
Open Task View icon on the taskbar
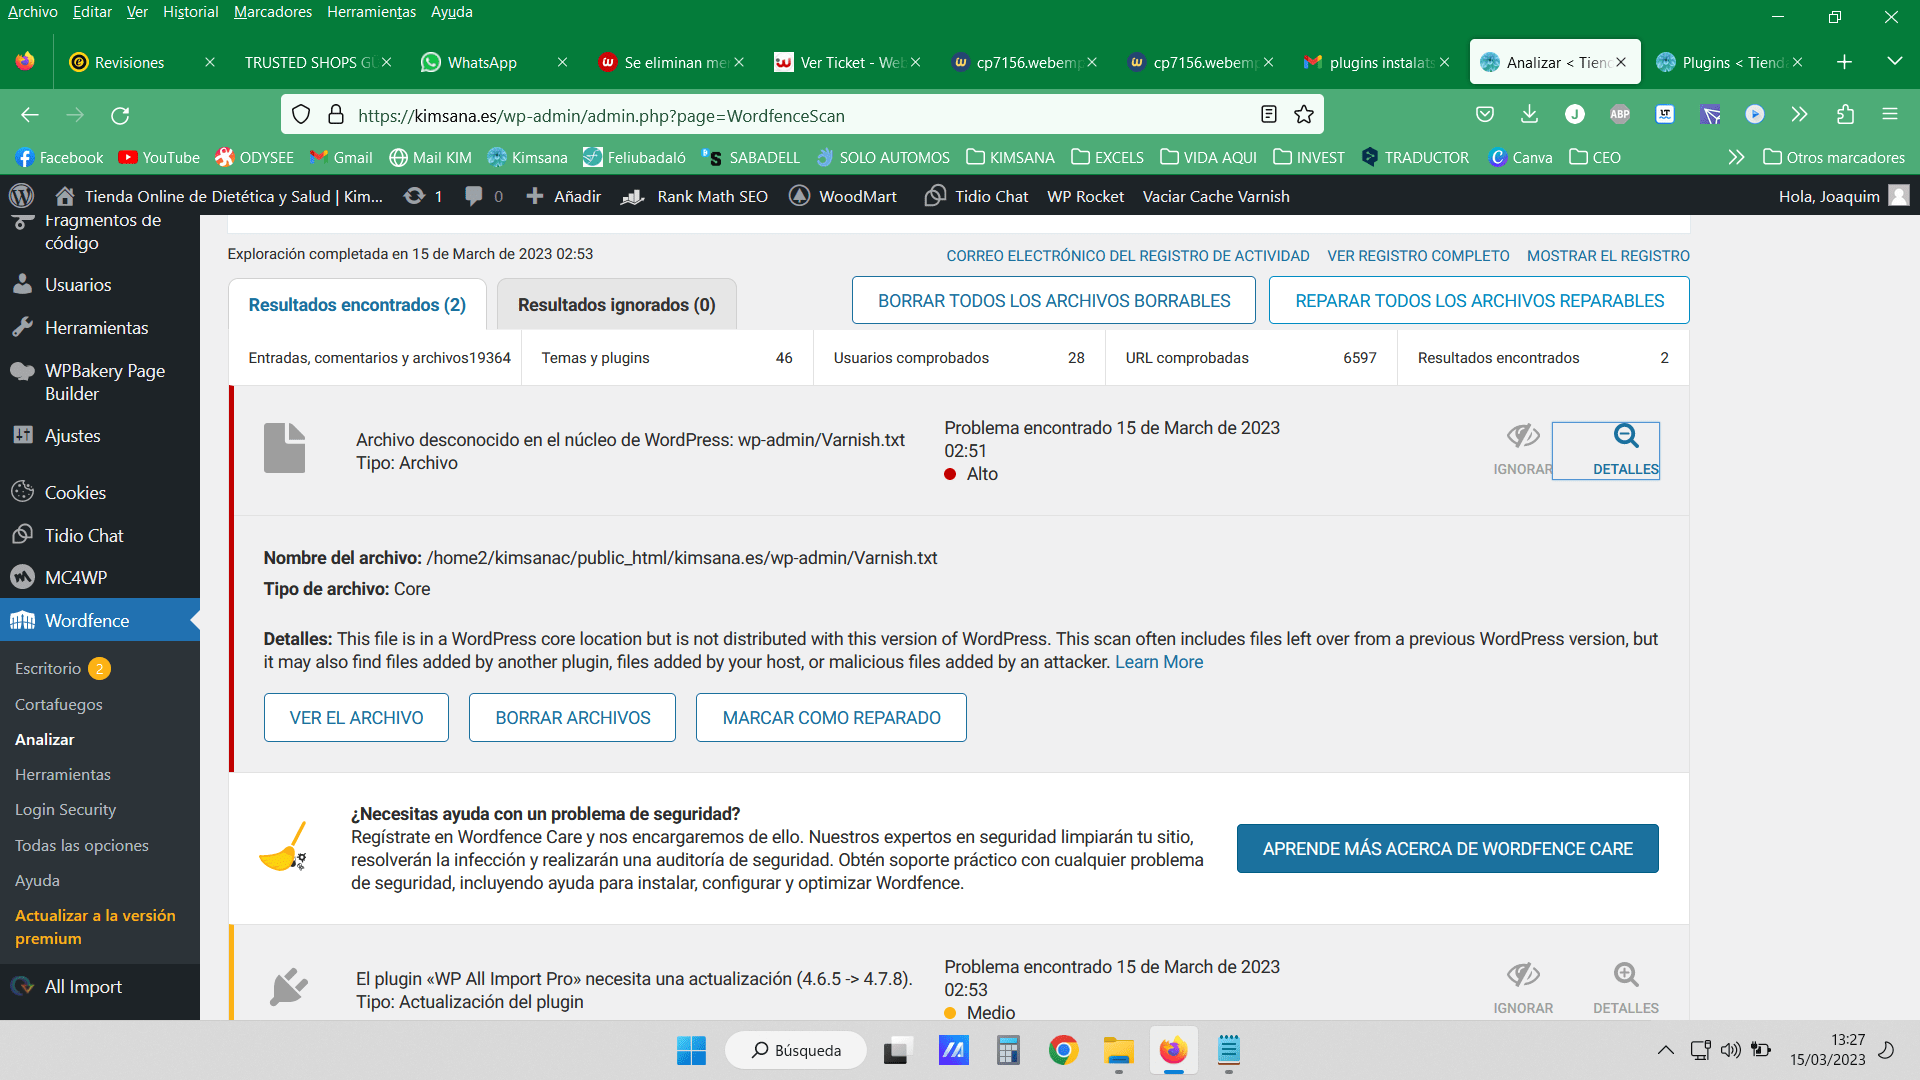pyautogui.click(x=897, y=1050)
